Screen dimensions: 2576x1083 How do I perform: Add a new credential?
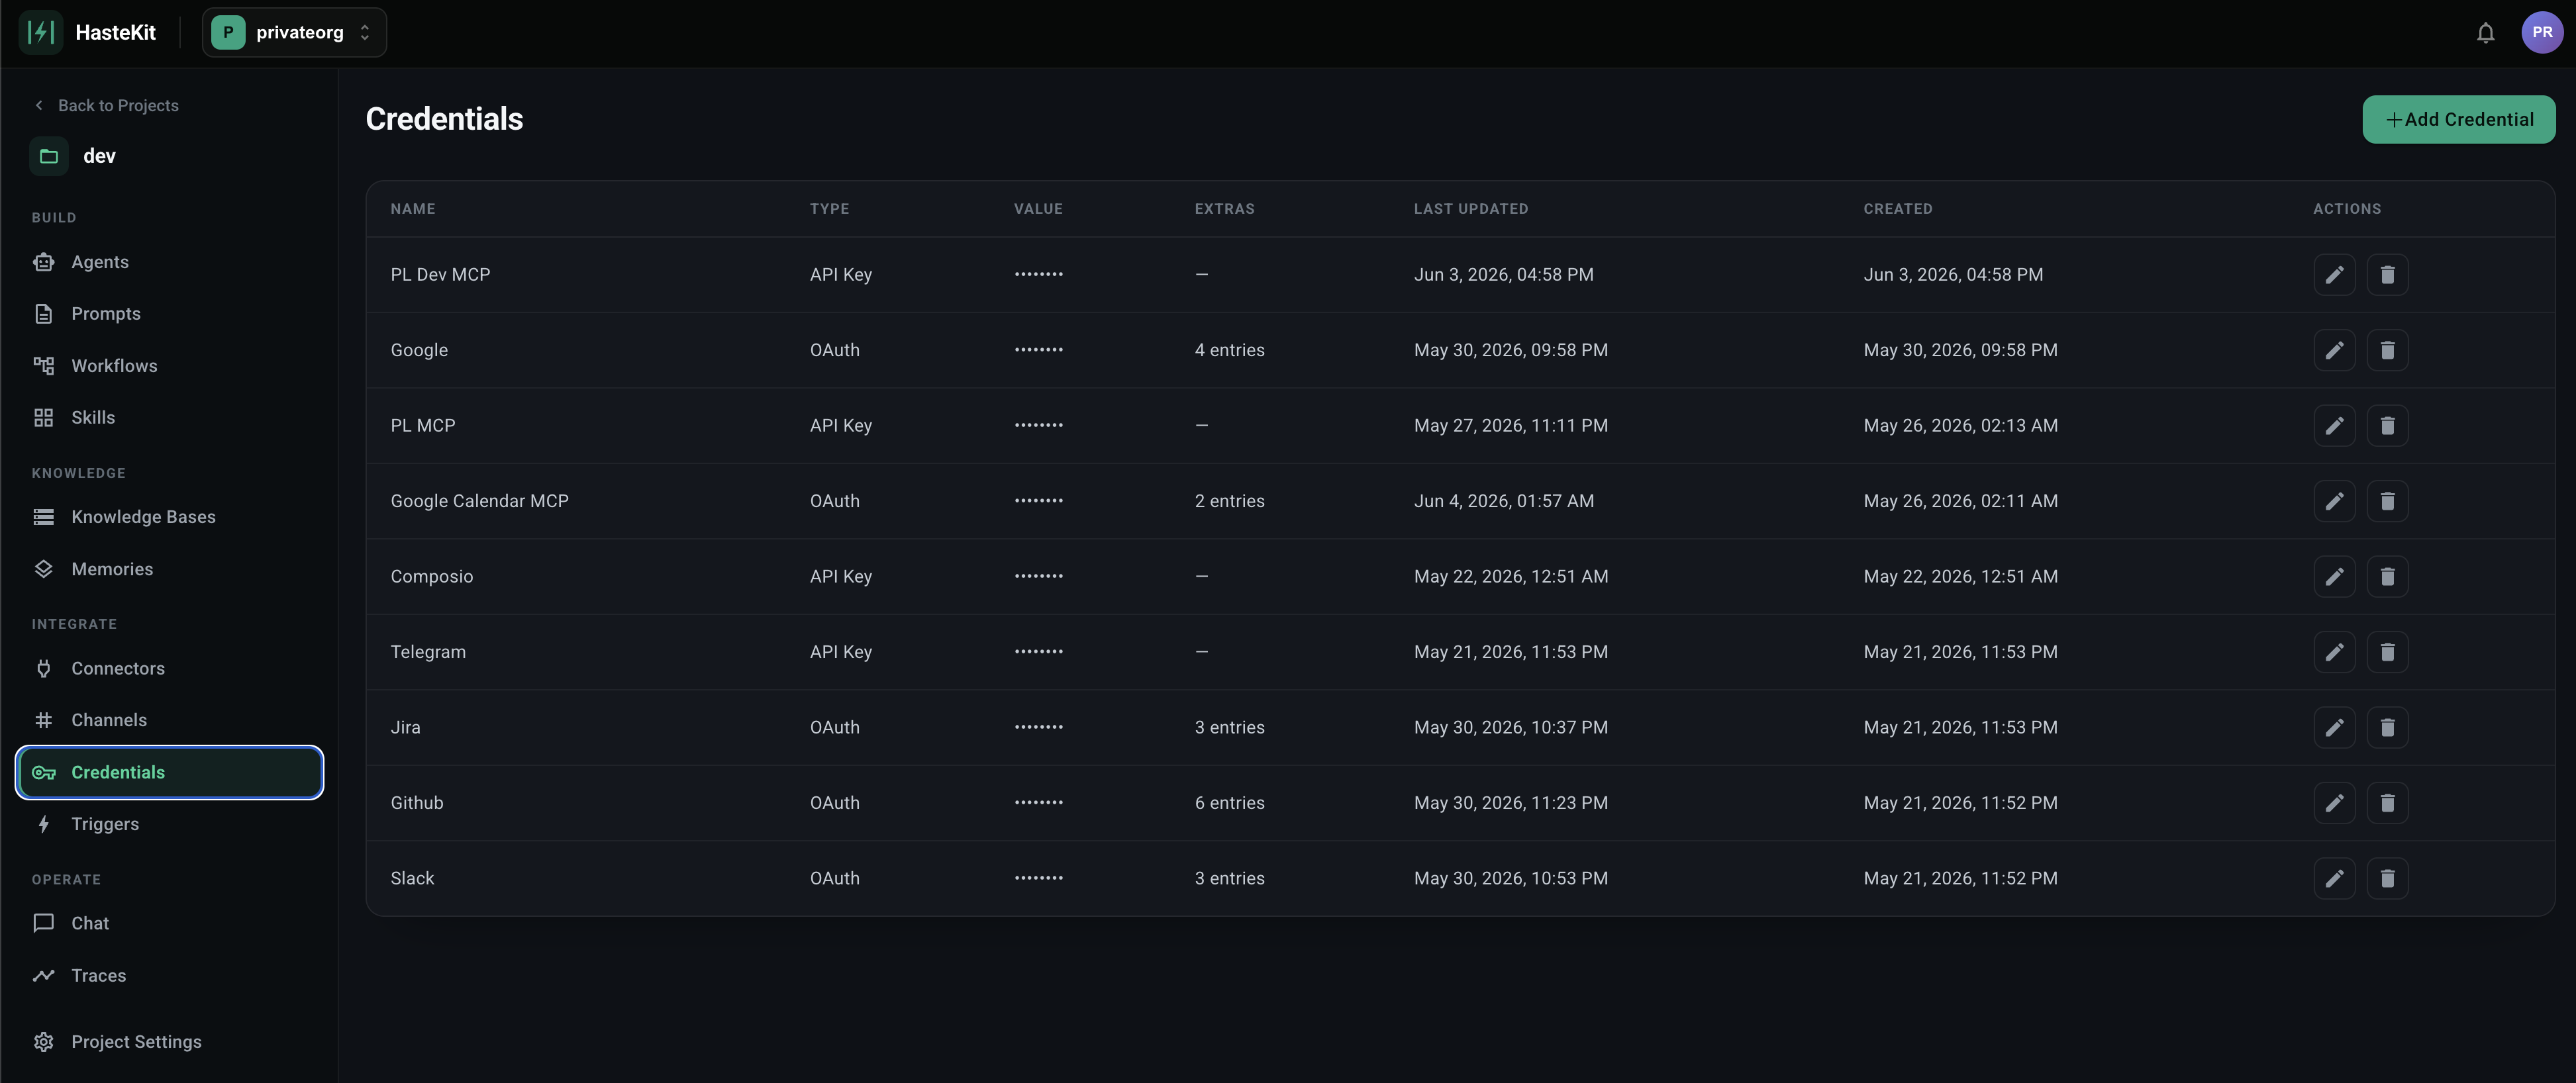2459,120
